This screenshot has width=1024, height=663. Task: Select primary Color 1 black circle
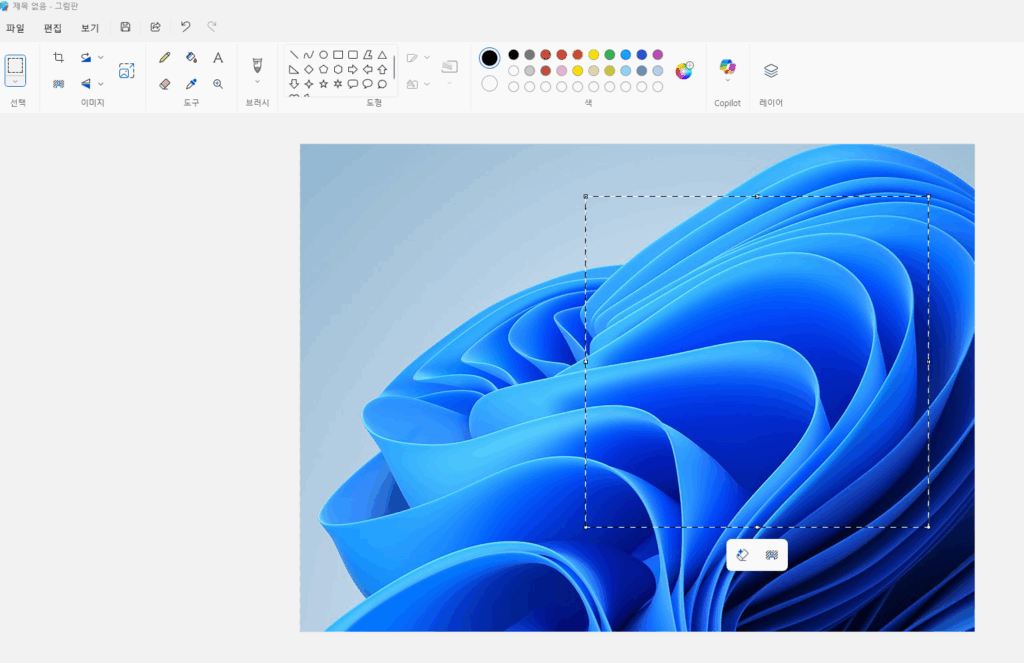coord(489,58)
